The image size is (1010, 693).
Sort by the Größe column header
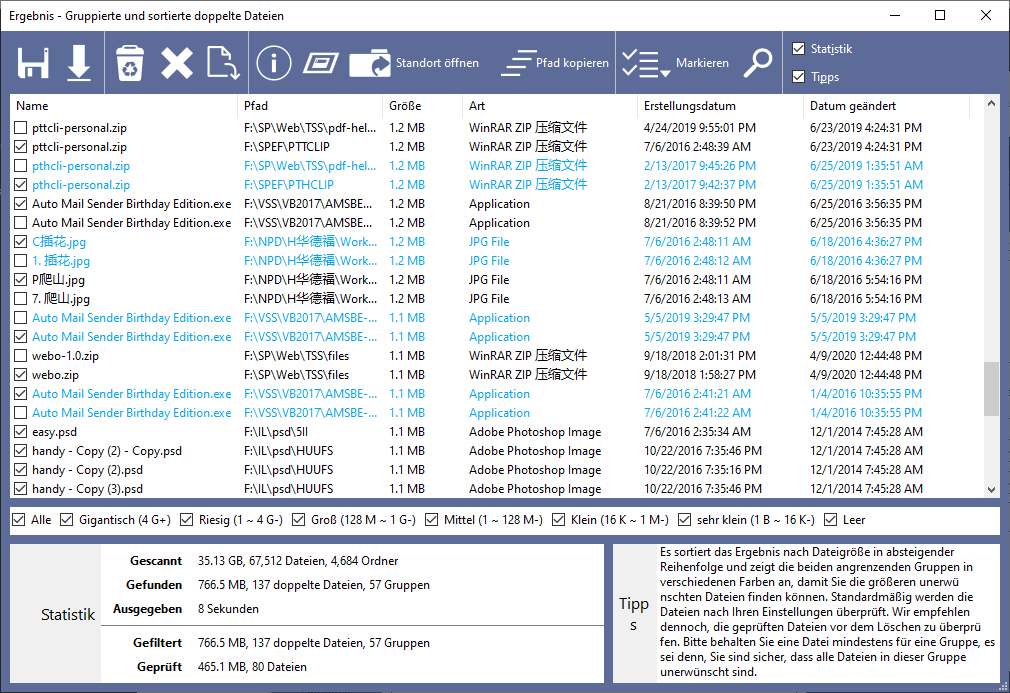[x=423, y=106]
